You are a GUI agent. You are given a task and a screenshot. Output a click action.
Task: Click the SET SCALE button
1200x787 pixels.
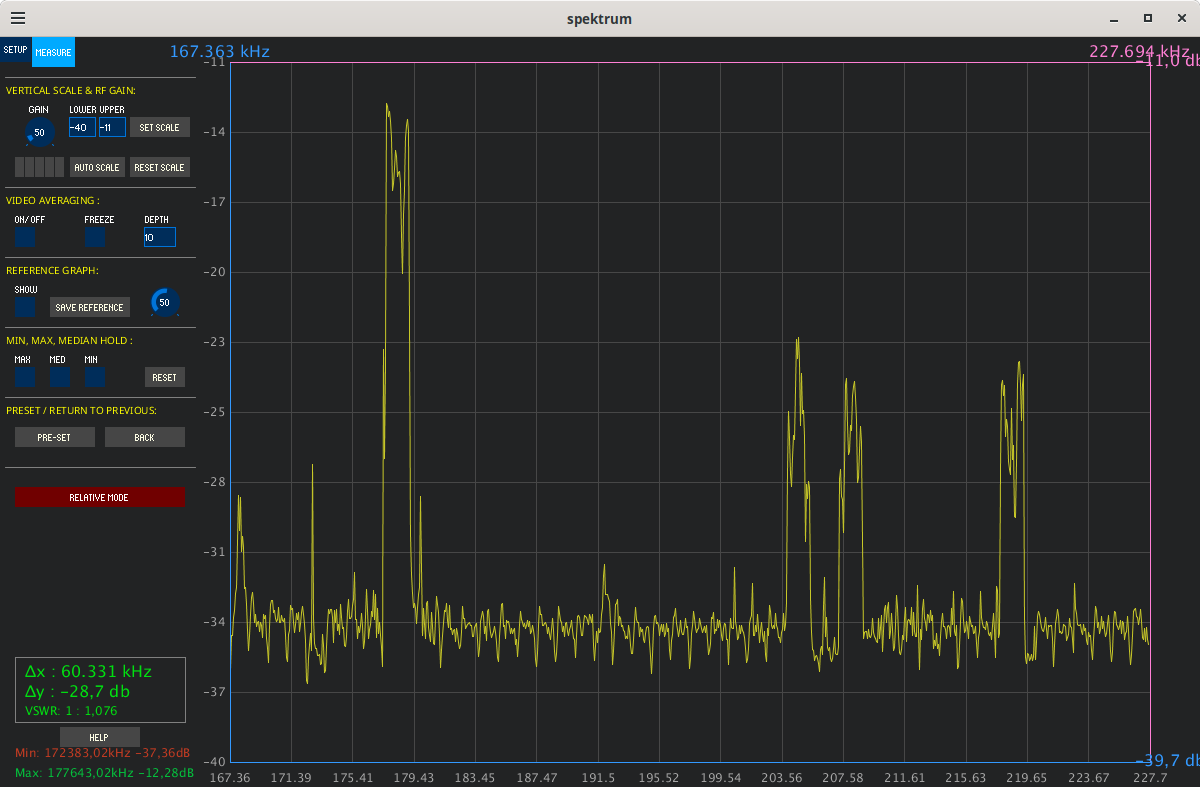(160, 127)
